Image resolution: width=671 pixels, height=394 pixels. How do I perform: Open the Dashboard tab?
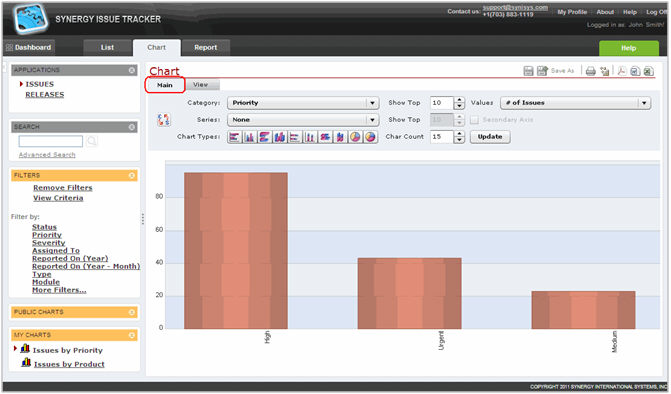tap(29, 47)
